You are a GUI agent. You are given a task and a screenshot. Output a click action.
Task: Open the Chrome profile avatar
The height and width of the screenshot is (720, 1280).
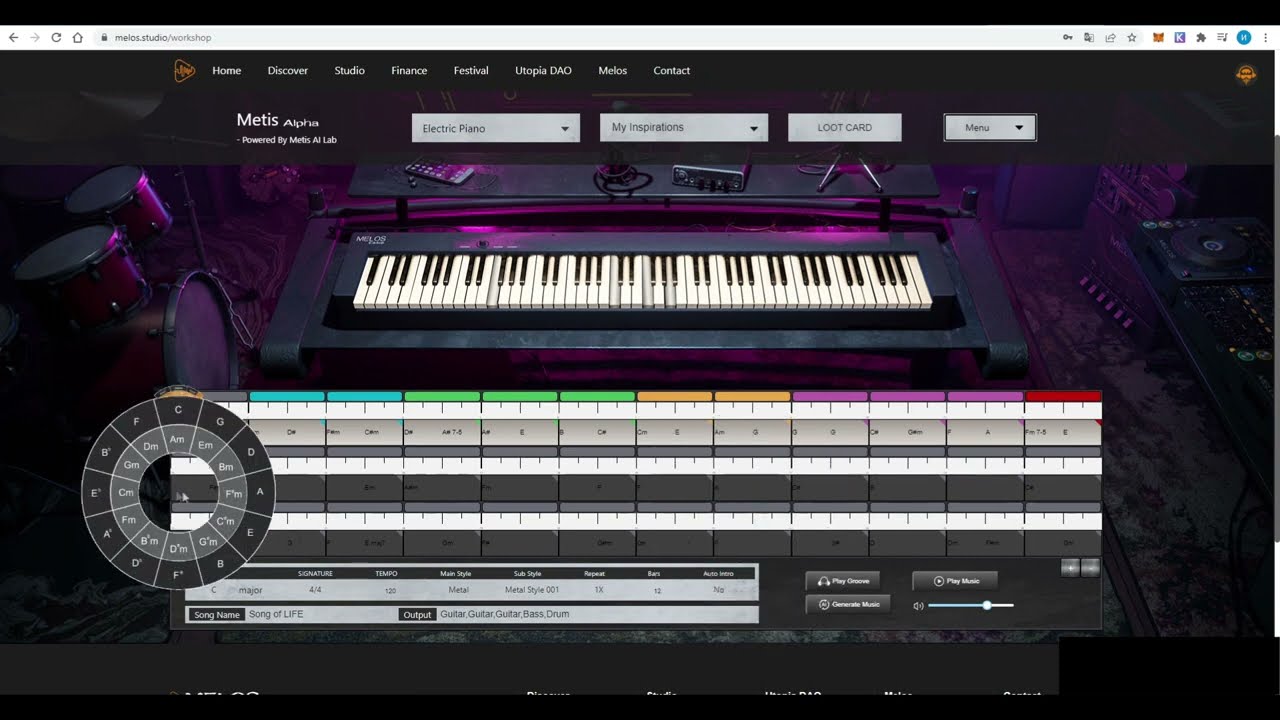pos(1244,37)
